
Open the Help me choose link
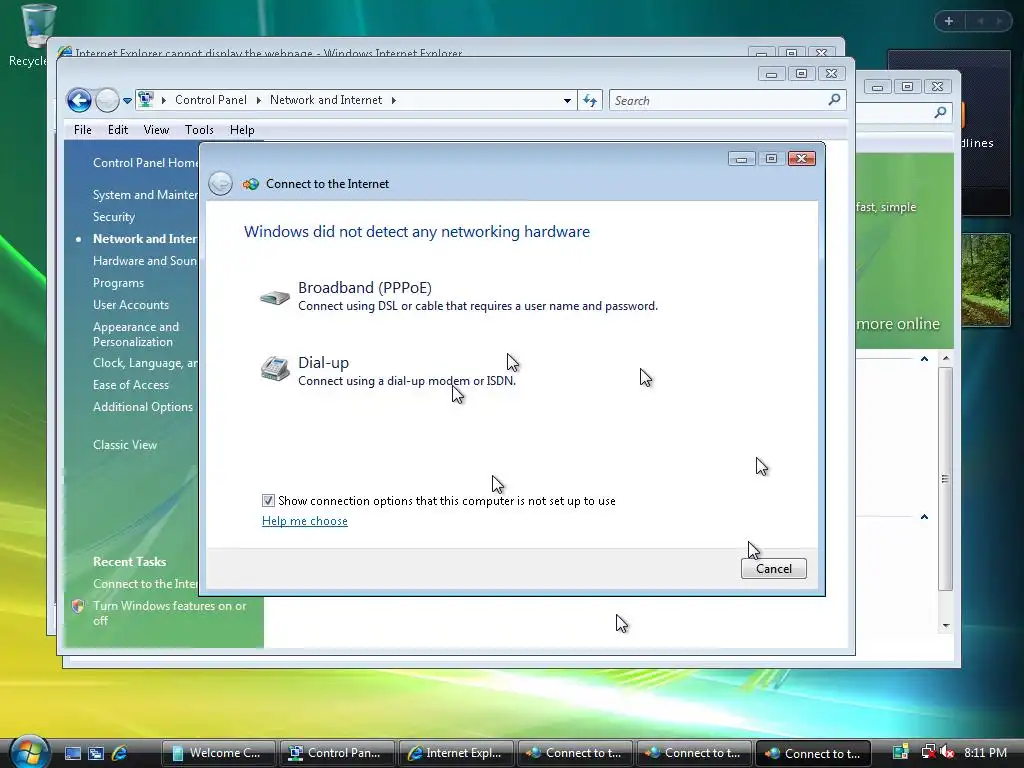tap(304, 520)
